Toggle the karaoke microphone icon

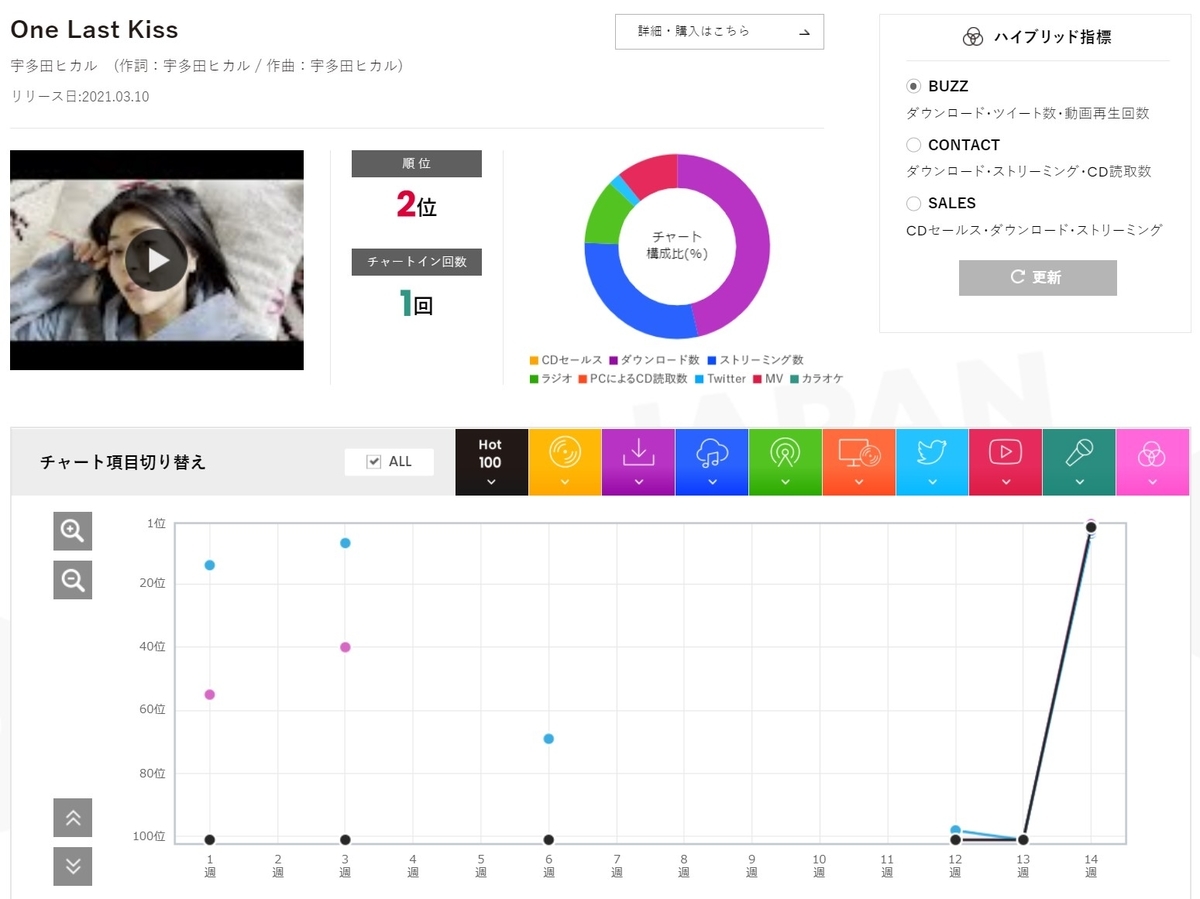[1079, 462]
